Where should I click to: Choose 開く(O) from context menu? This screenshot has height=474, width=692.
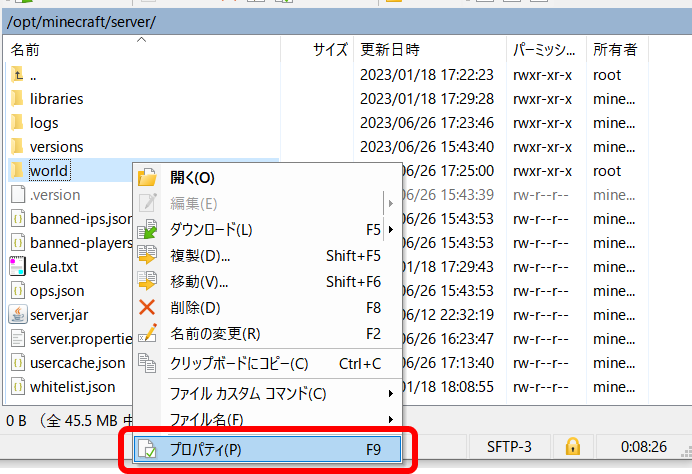click(267, 177)
